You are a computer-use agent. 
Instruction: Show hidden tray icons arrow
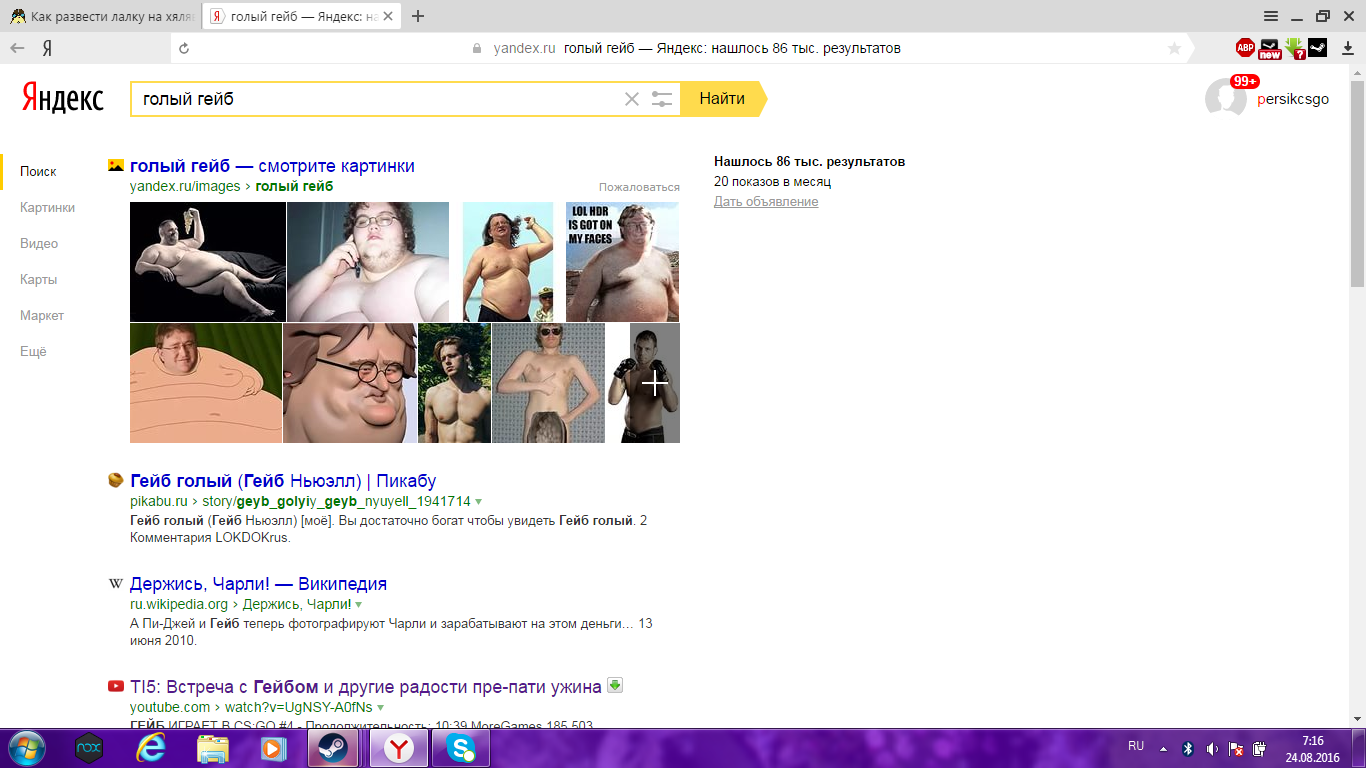[1163, 748]
